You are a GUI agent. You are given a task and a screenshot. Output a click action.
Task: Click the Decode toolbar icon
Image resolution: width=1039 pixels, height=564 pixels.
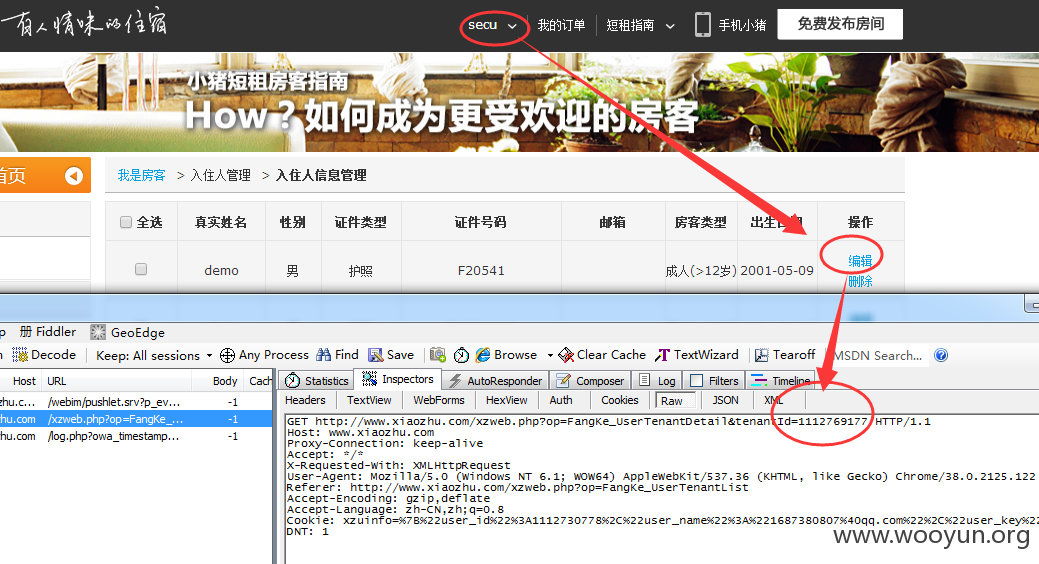[20, 355]
